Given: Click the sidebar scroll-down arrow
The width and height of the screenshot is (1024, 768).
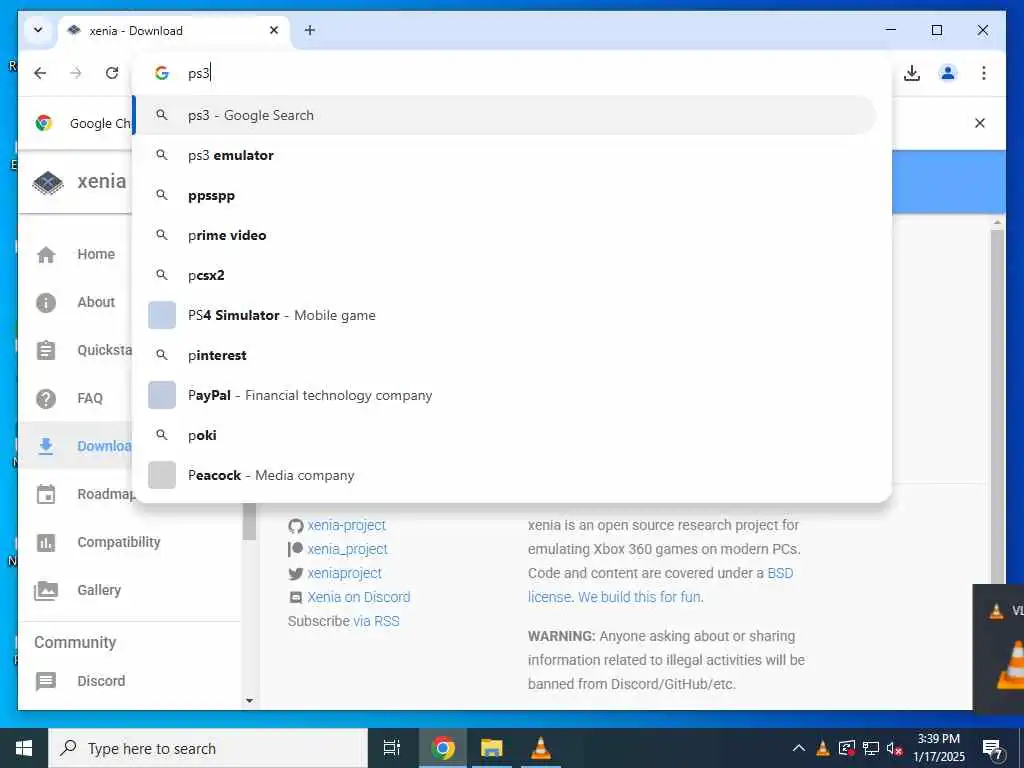Looking at the screenshot, I should click(x=249, y=701).
